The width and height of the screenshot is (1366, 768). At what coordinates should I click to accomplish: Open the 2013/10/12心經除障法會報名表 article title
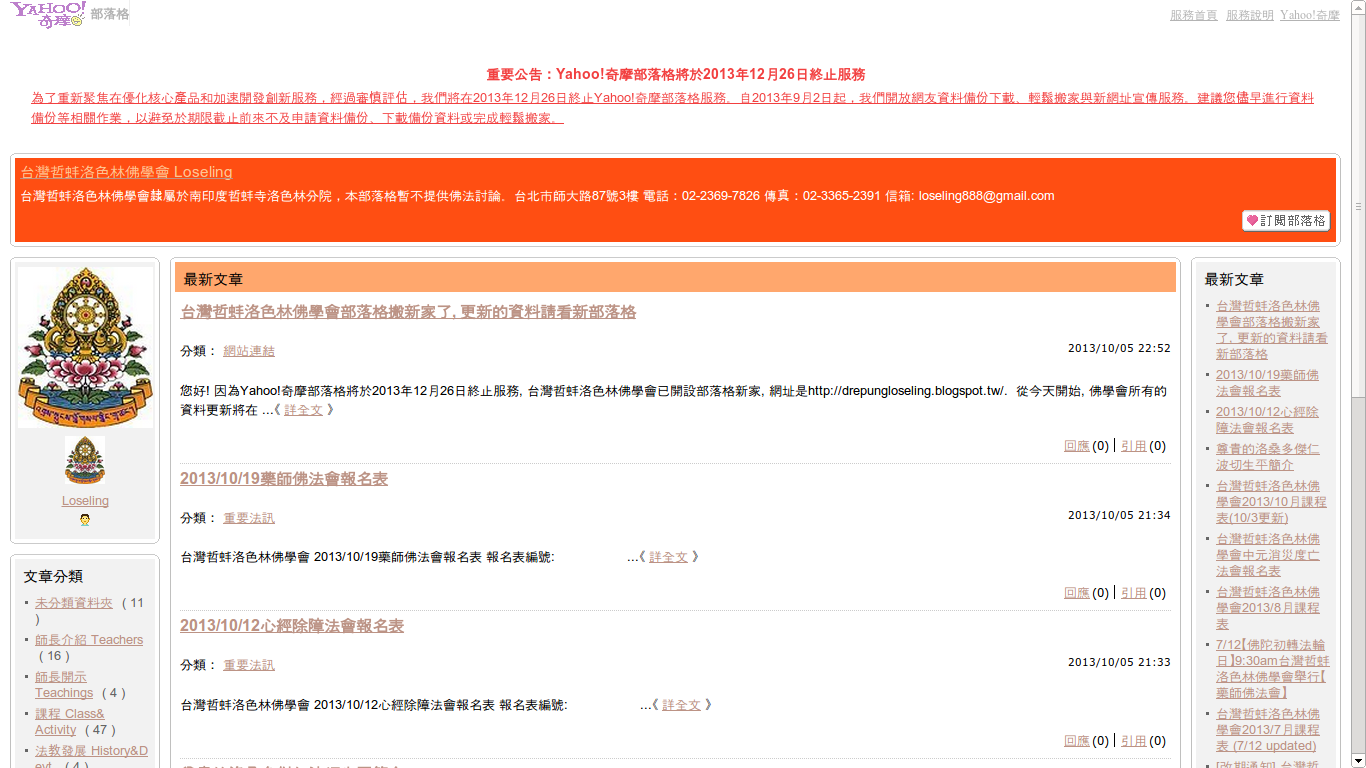pyautogui.click(x=292, y=626)
